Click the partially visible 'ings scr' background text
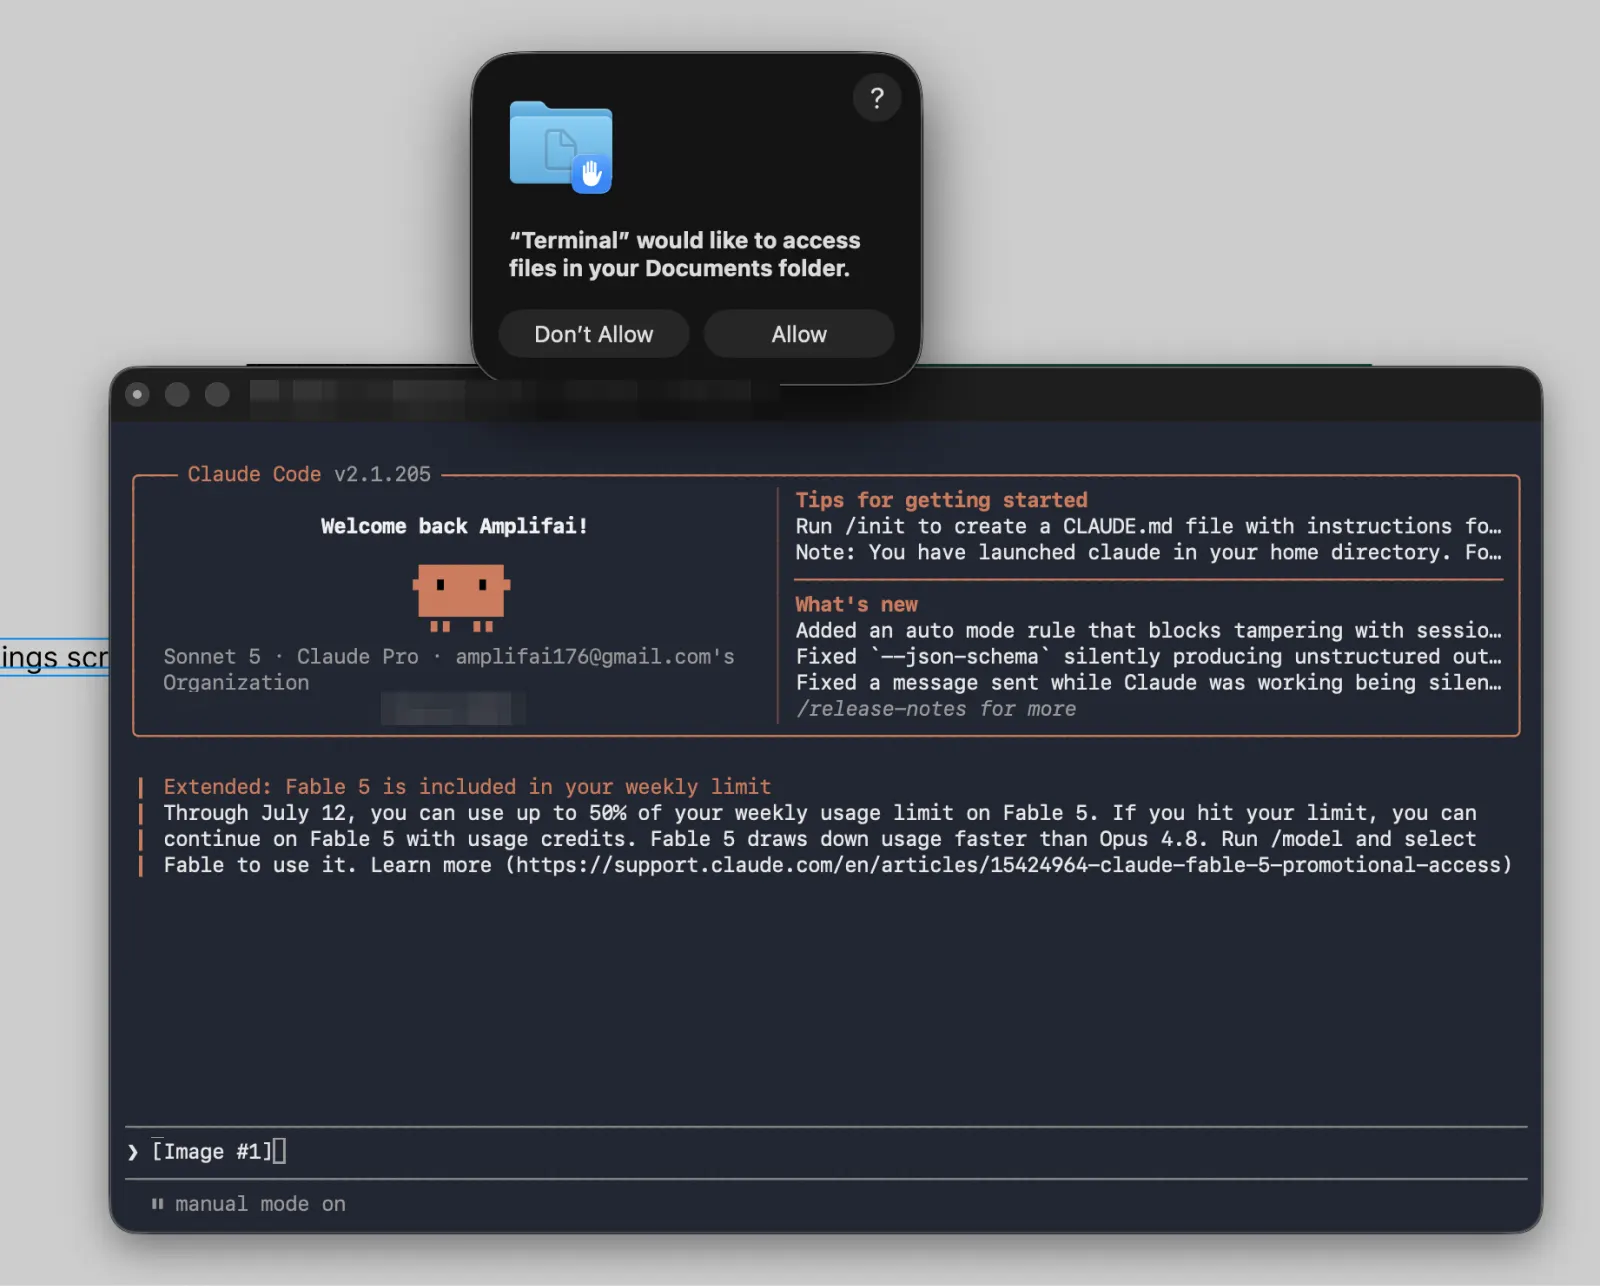1600x1286 pixels. [x=54, y=657]
